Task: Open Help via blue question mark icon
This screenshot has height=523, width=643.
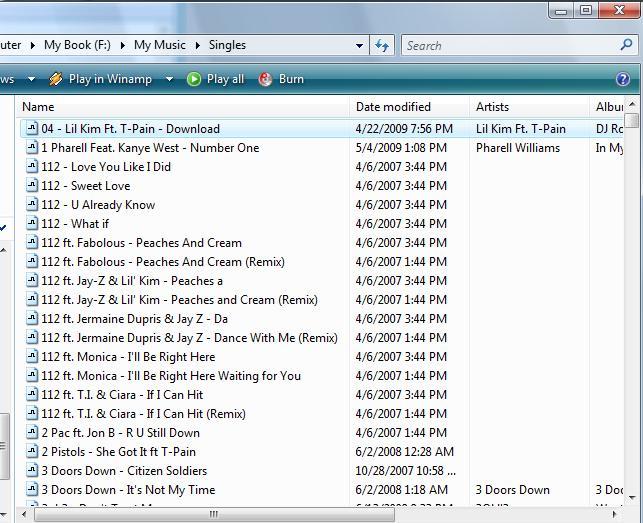Action: pyautogui.click(x=622, y=79)
